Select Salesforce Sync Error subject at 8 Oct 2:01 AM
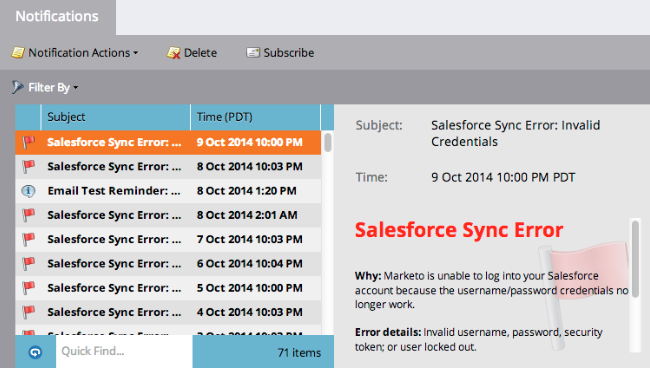Screen dimensions: 650x368 click(x=114, y=215)
